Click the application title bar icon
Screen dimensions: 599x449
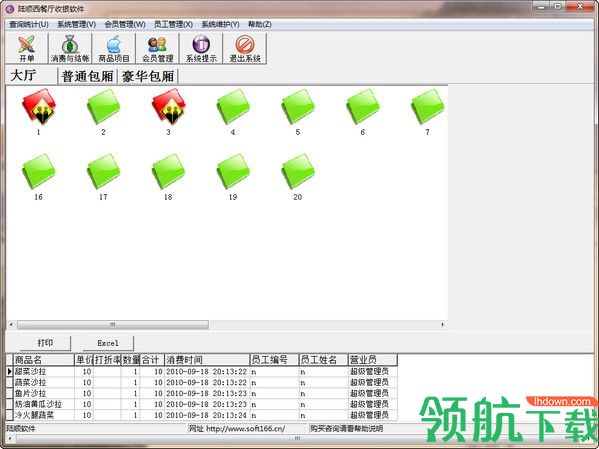tap(10, 8)
